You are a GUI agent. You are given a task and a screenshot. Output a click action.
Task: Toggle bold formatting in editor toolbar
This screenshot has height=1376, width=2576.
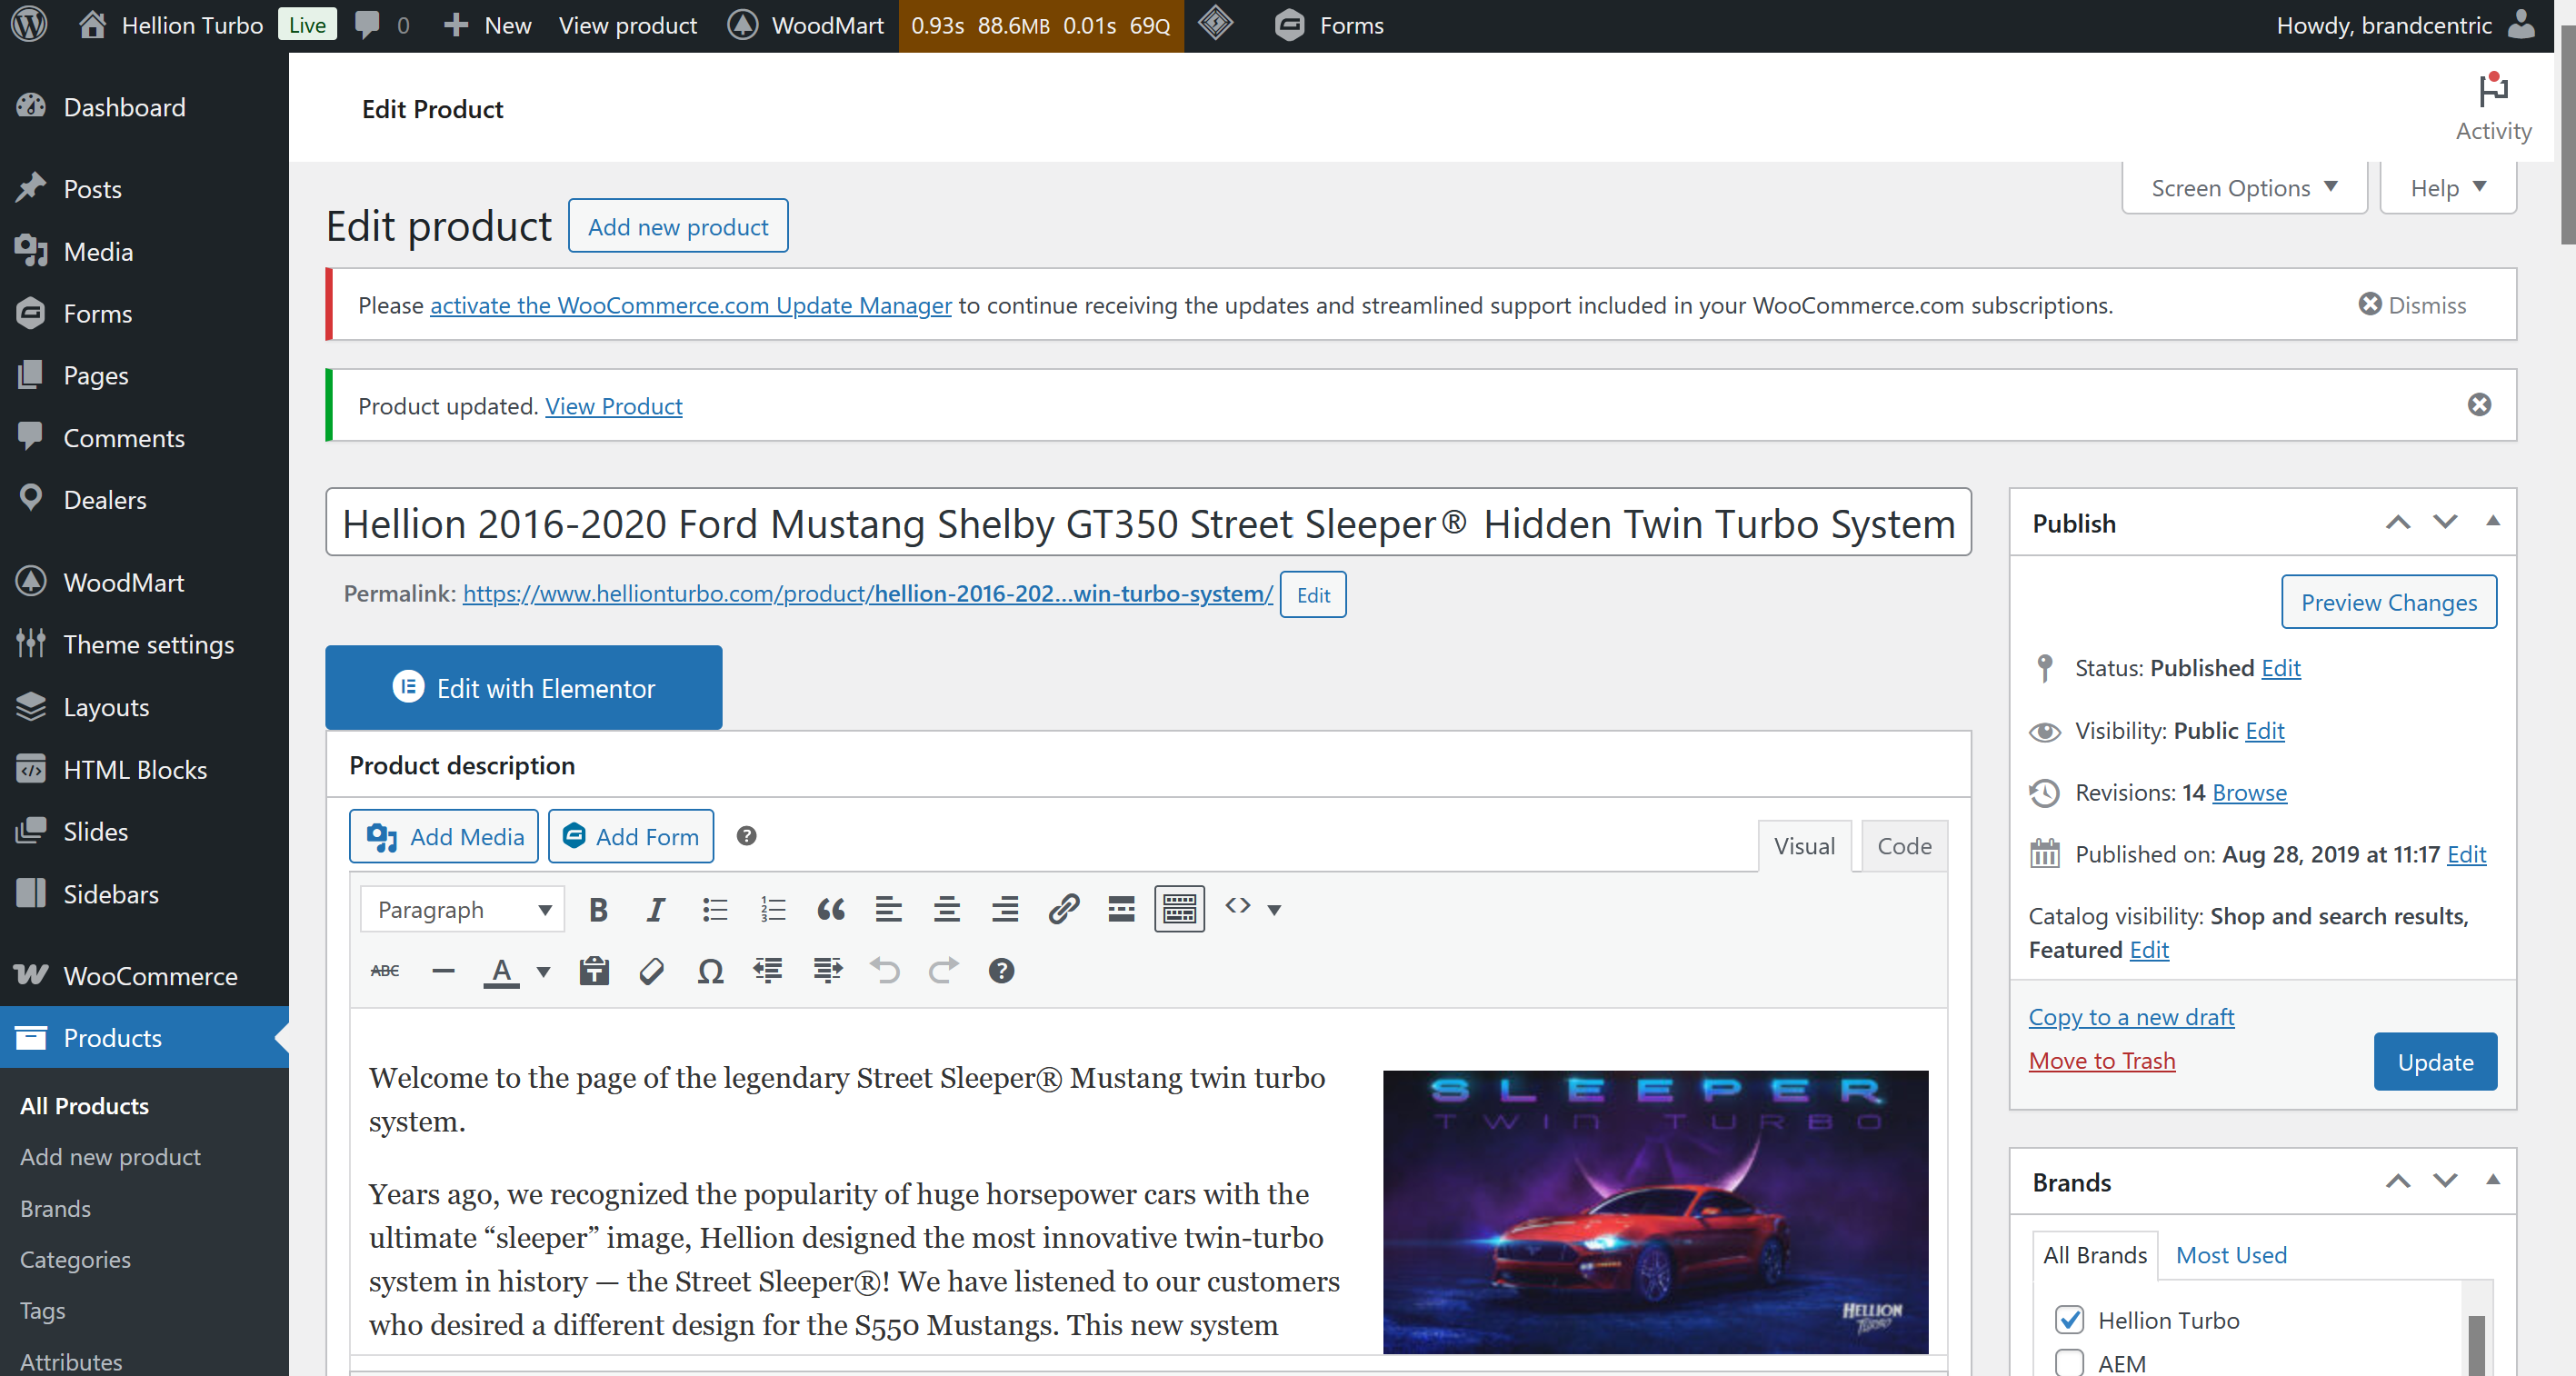click(598, 909)
